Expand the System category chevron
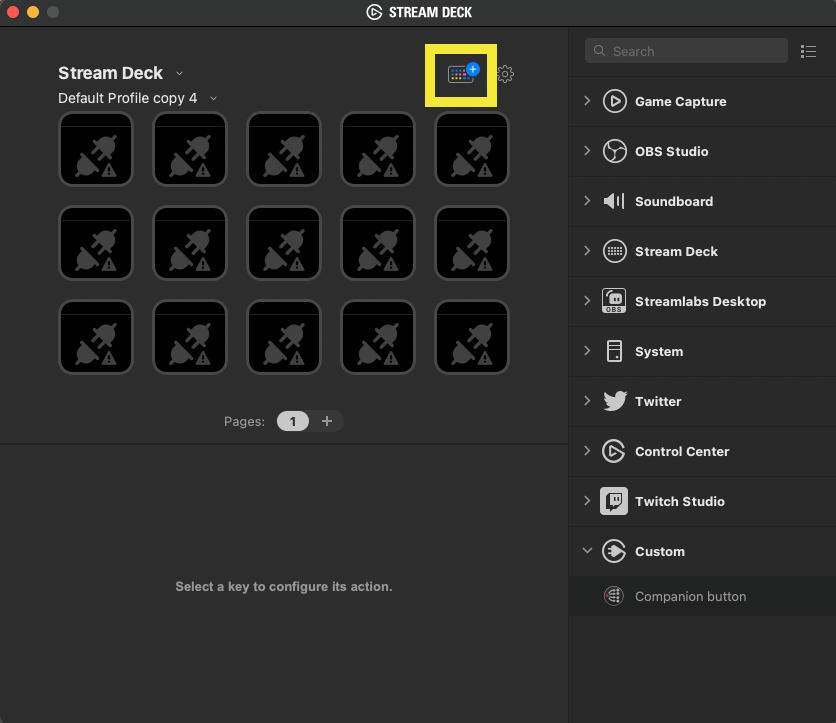Viewport: 836px width, 723px height. coord(587,351)
